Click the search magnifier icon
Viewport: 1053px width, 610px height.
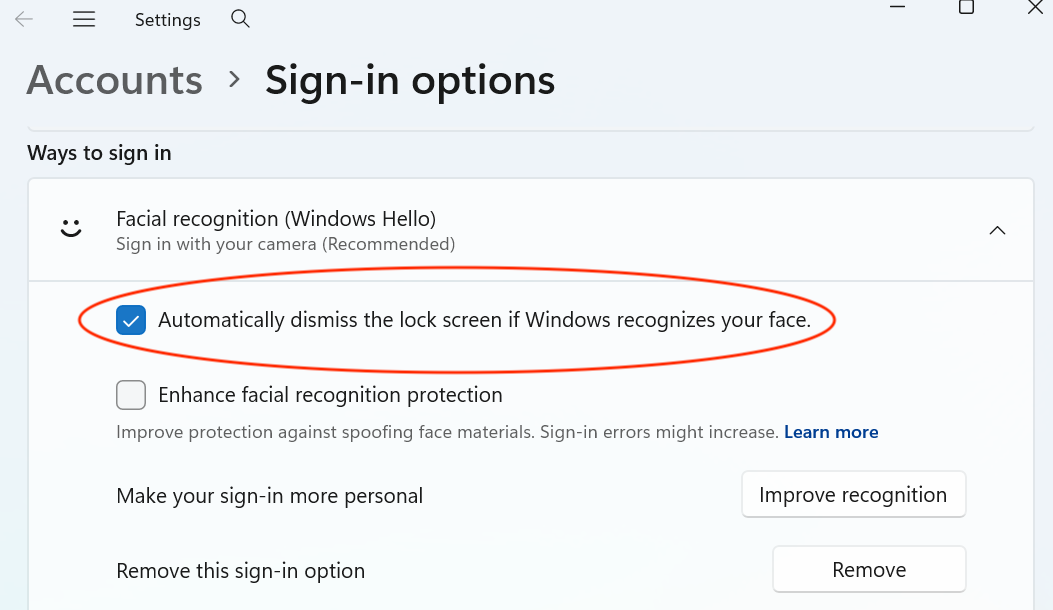tap(240, 19)
